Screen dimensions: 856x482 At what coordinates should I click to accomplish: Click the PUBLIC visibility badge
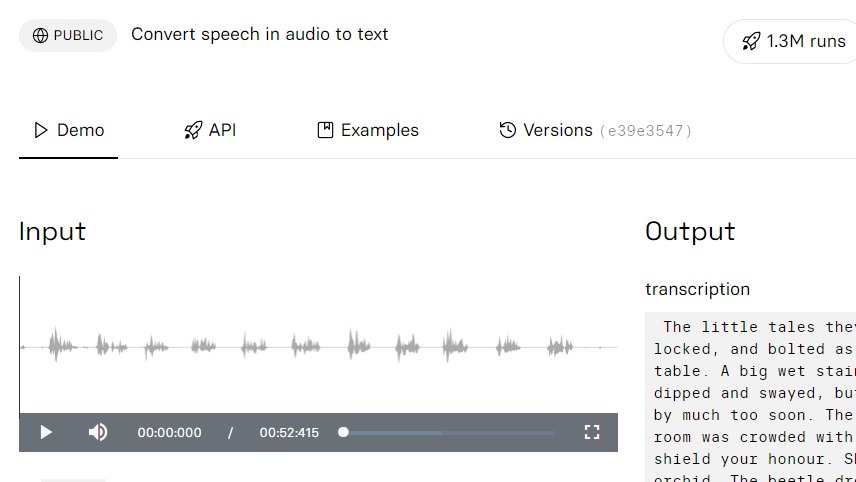click(68, 35)
